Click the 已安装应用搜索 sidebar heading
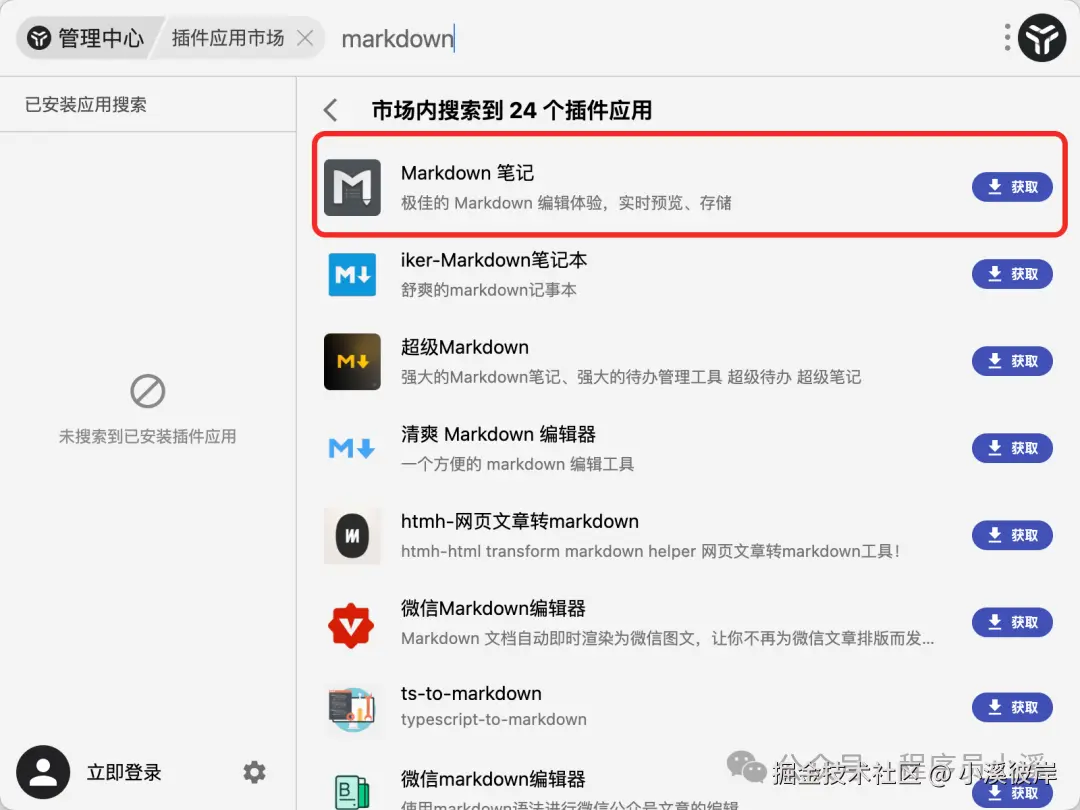 86,105
